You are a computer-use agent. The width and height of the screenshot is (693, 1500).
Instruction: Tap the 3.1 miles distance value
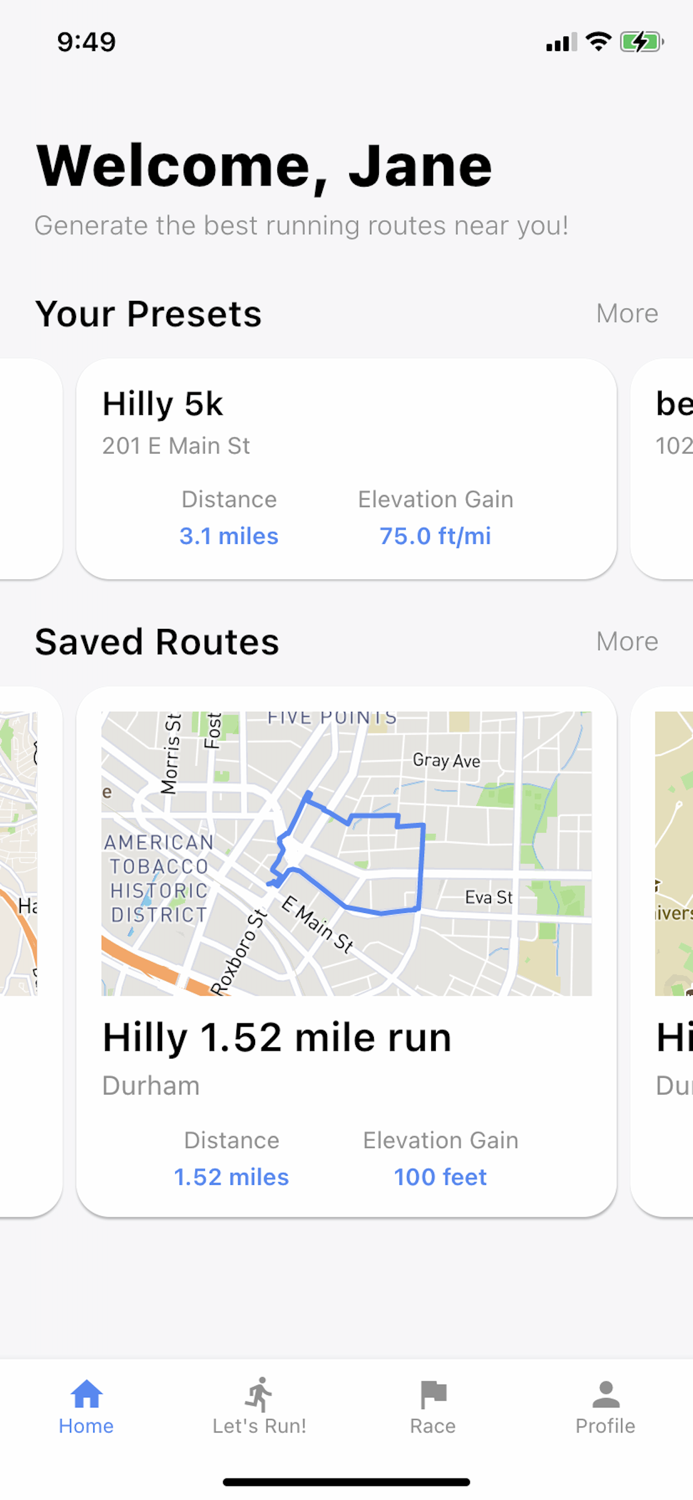pos(229,536)
